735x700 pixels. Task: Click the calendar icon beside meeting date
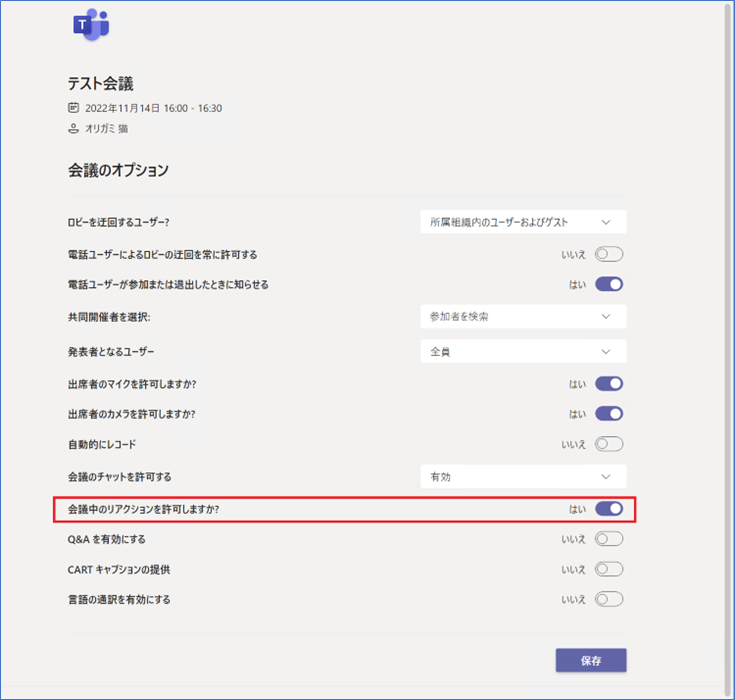click(x=73, y=108)
